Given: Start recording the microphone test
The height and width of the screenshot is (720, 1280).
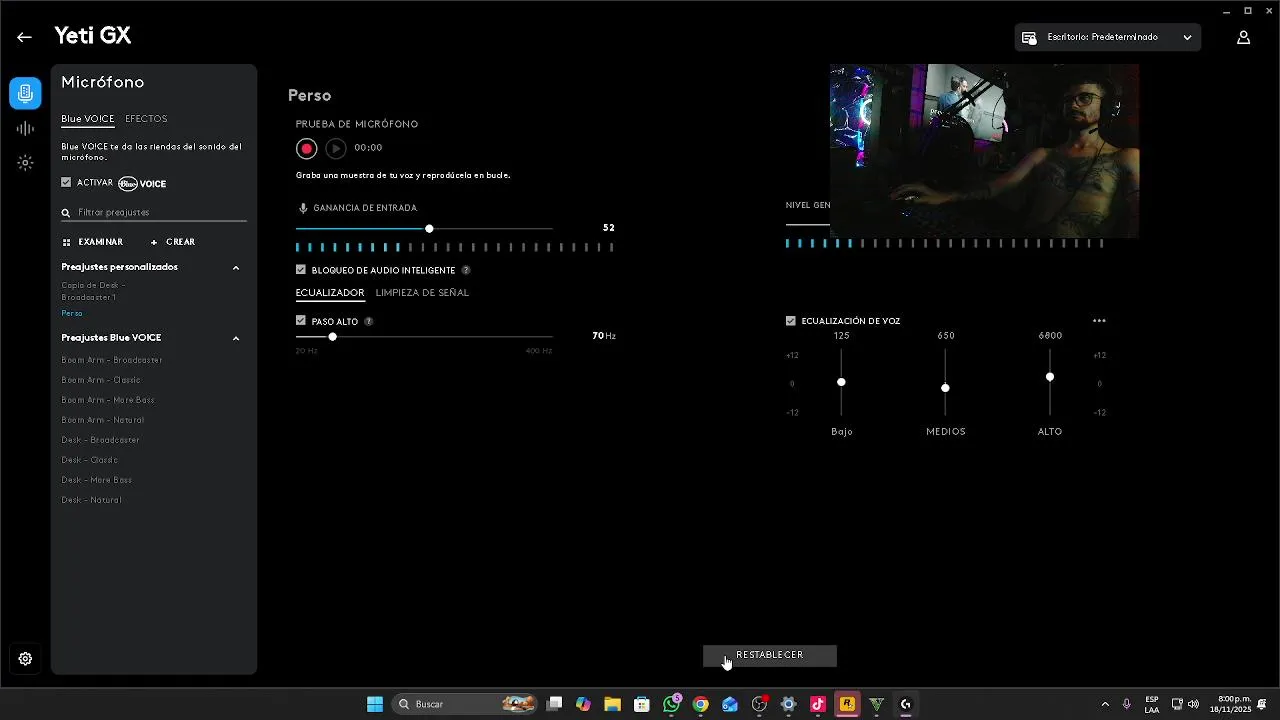Looking at the screenshot, I should click(307, 148).
